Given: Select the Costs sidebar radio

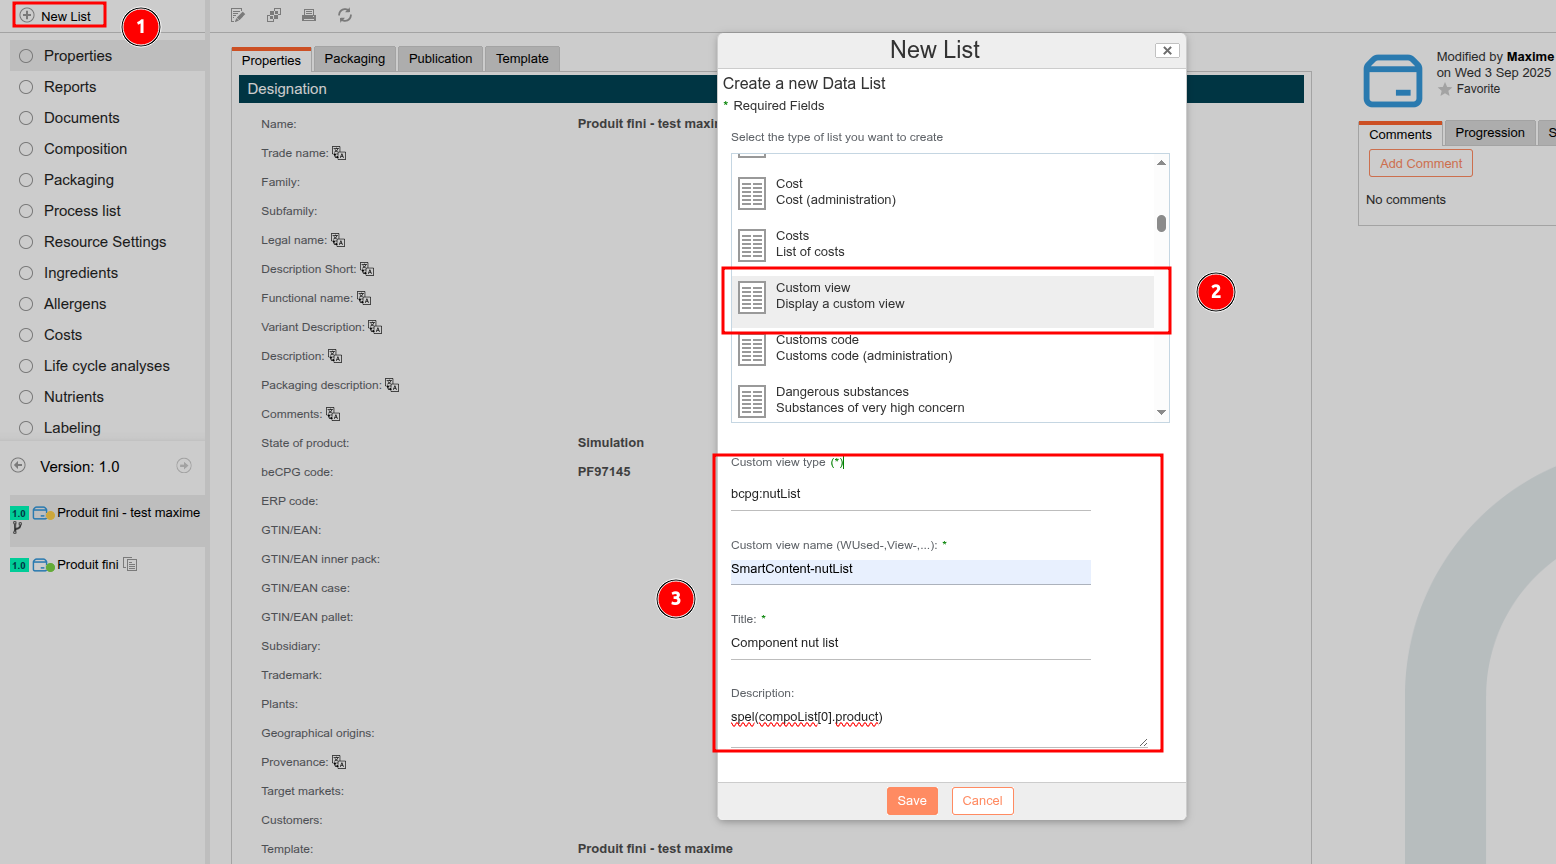Looking at the screenshot, I should click(x=26, y=335).
